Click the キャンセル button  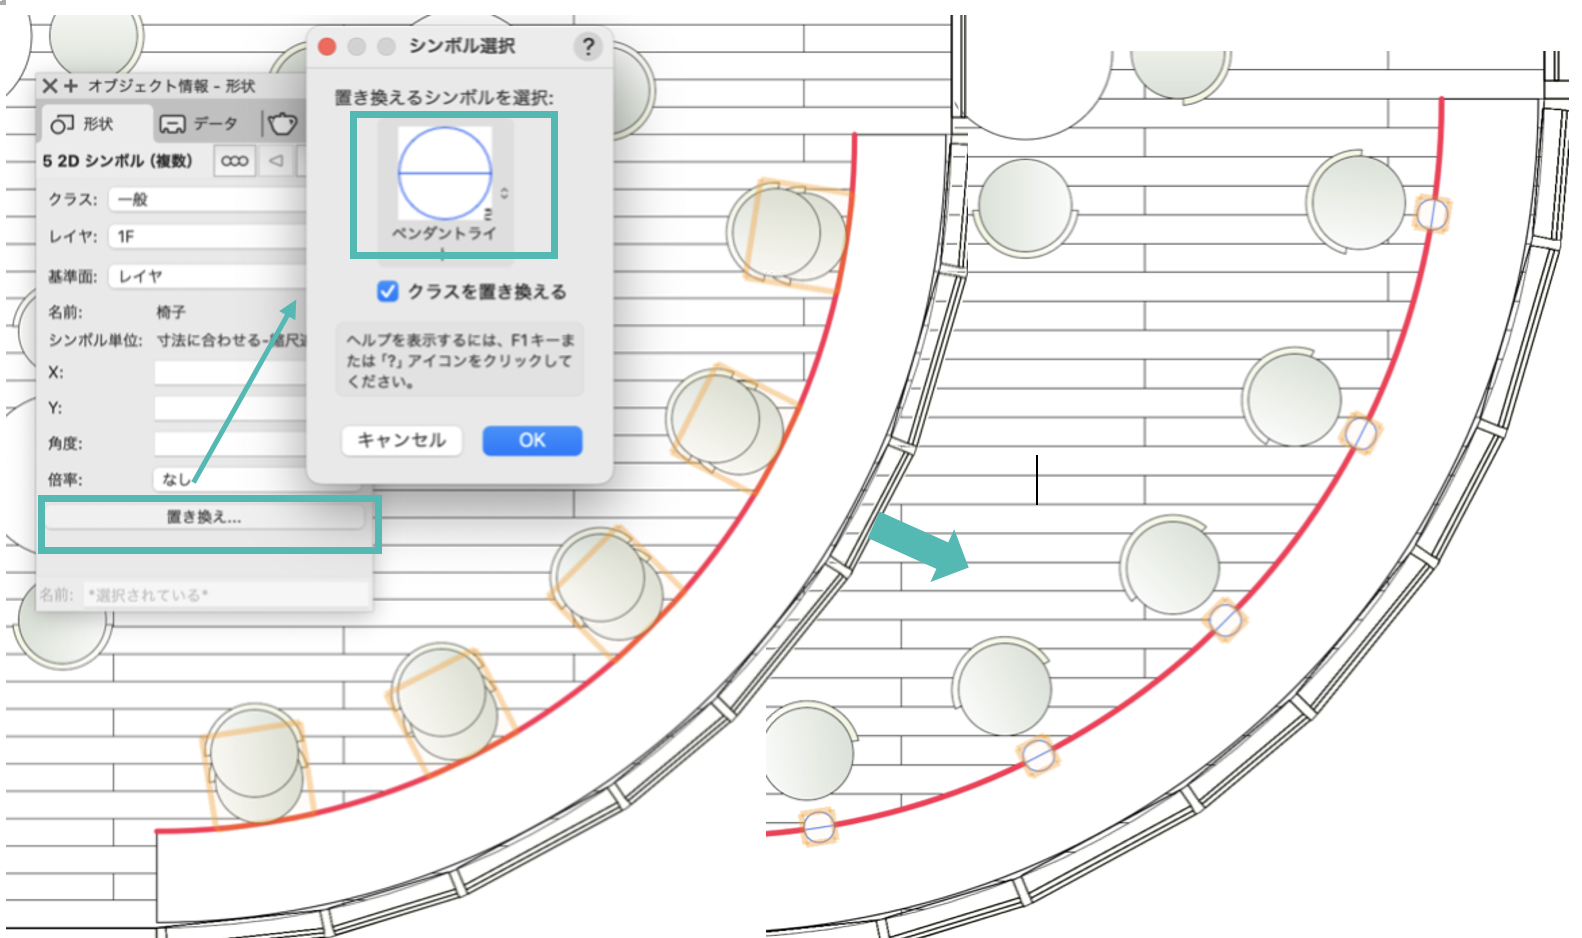click(x=401, y=440)
